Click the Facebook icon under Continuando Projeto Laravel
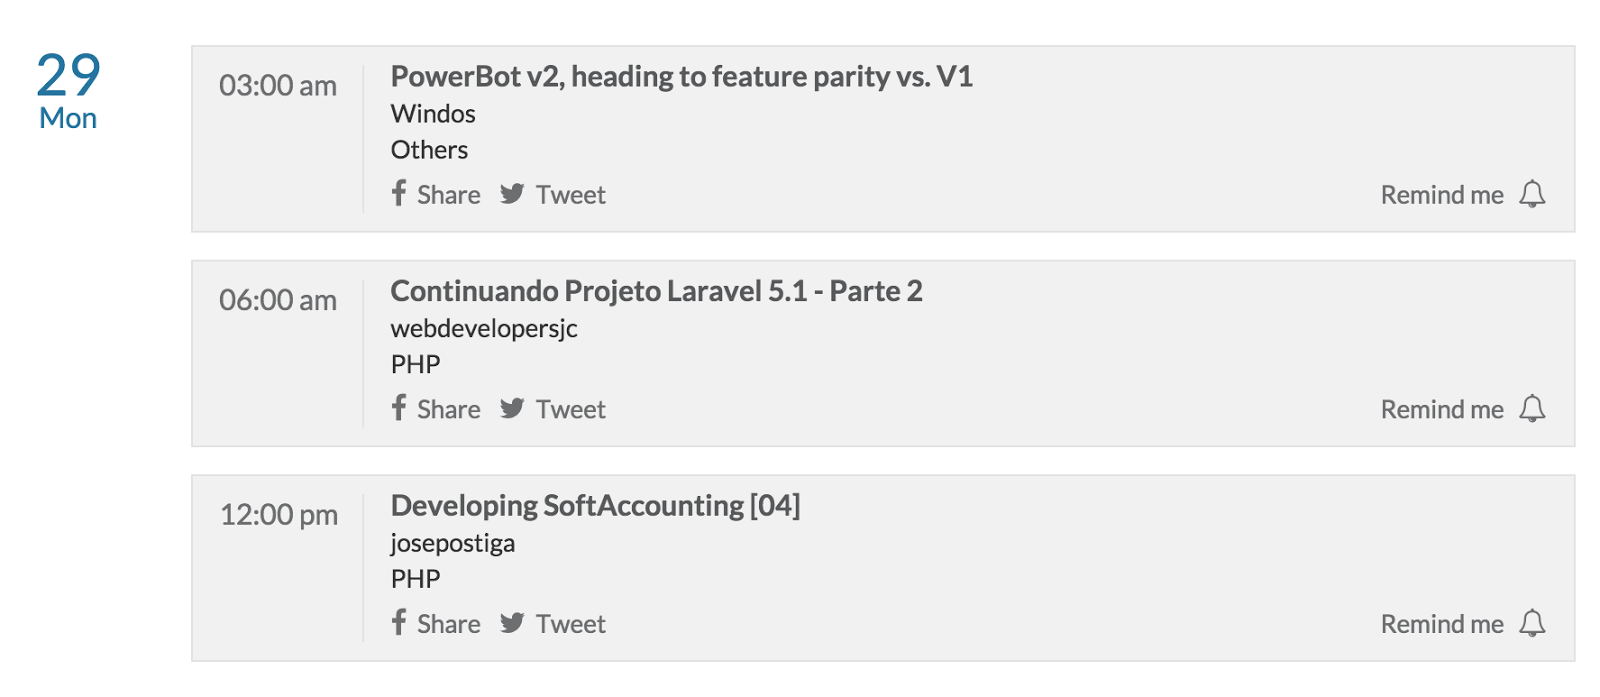1600x697 pixels. tap(399, 408)
